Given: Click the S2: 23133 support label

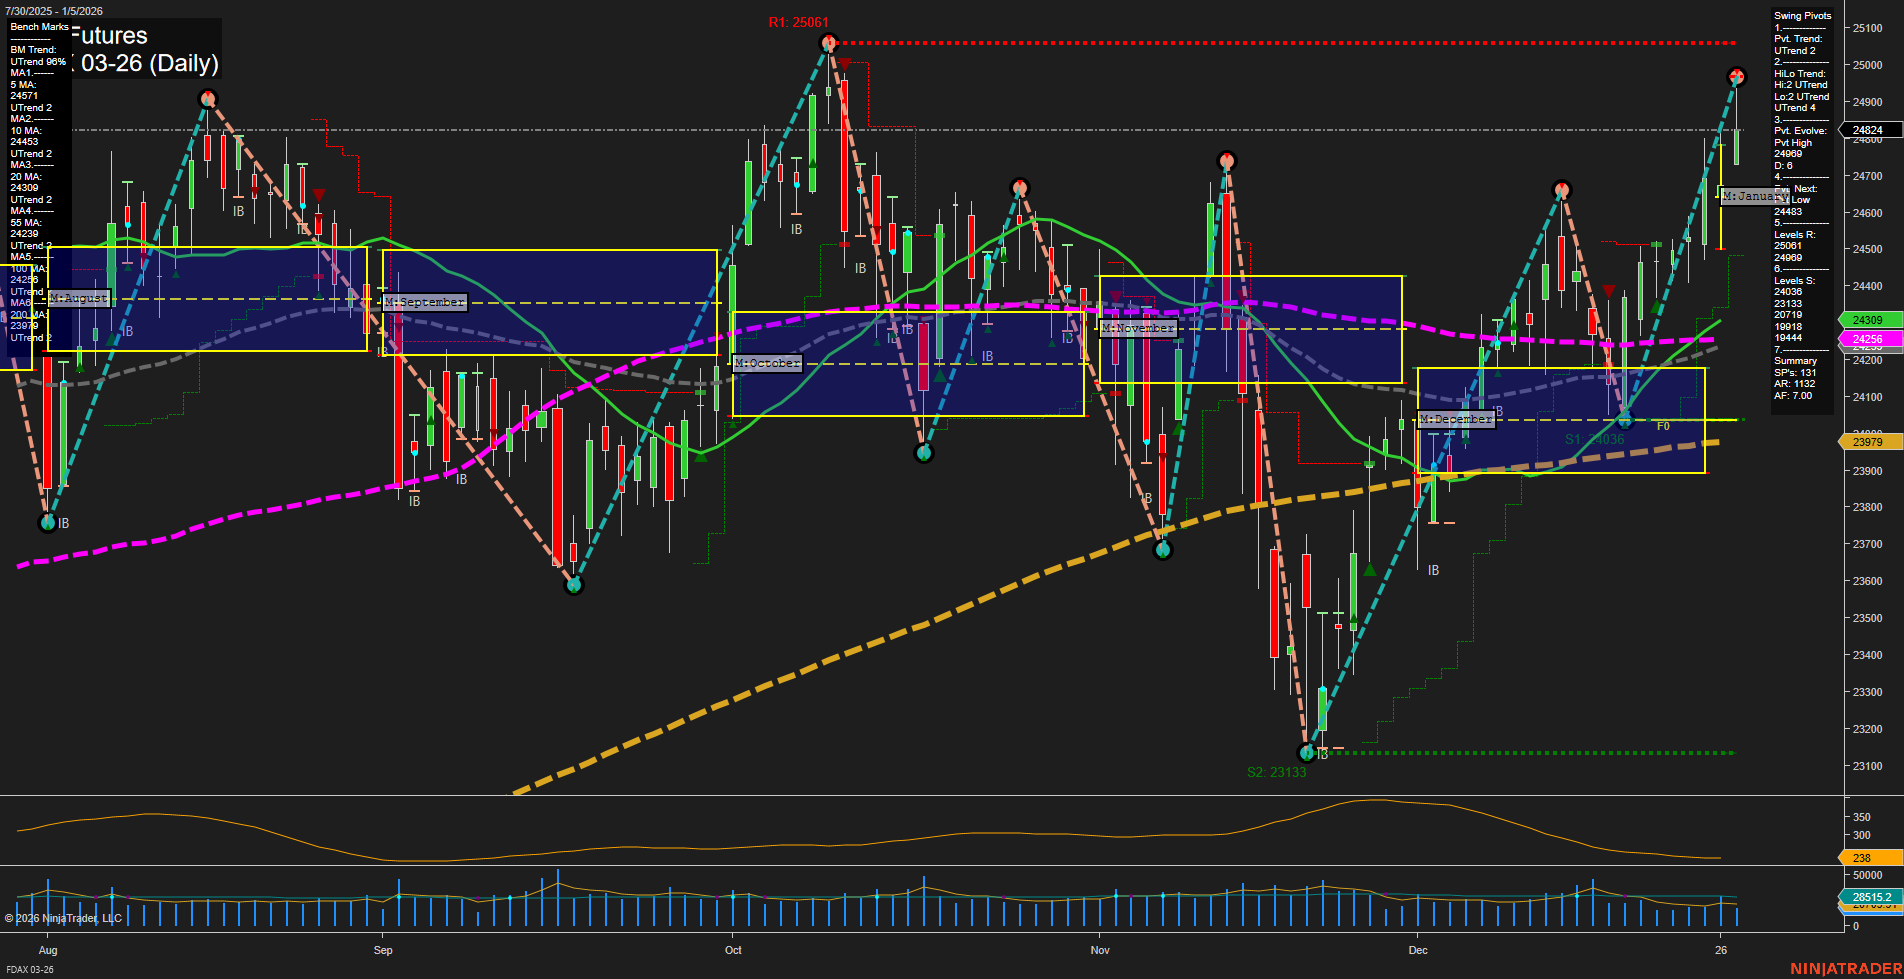Looking at the screenshot, I should 1276,771.
